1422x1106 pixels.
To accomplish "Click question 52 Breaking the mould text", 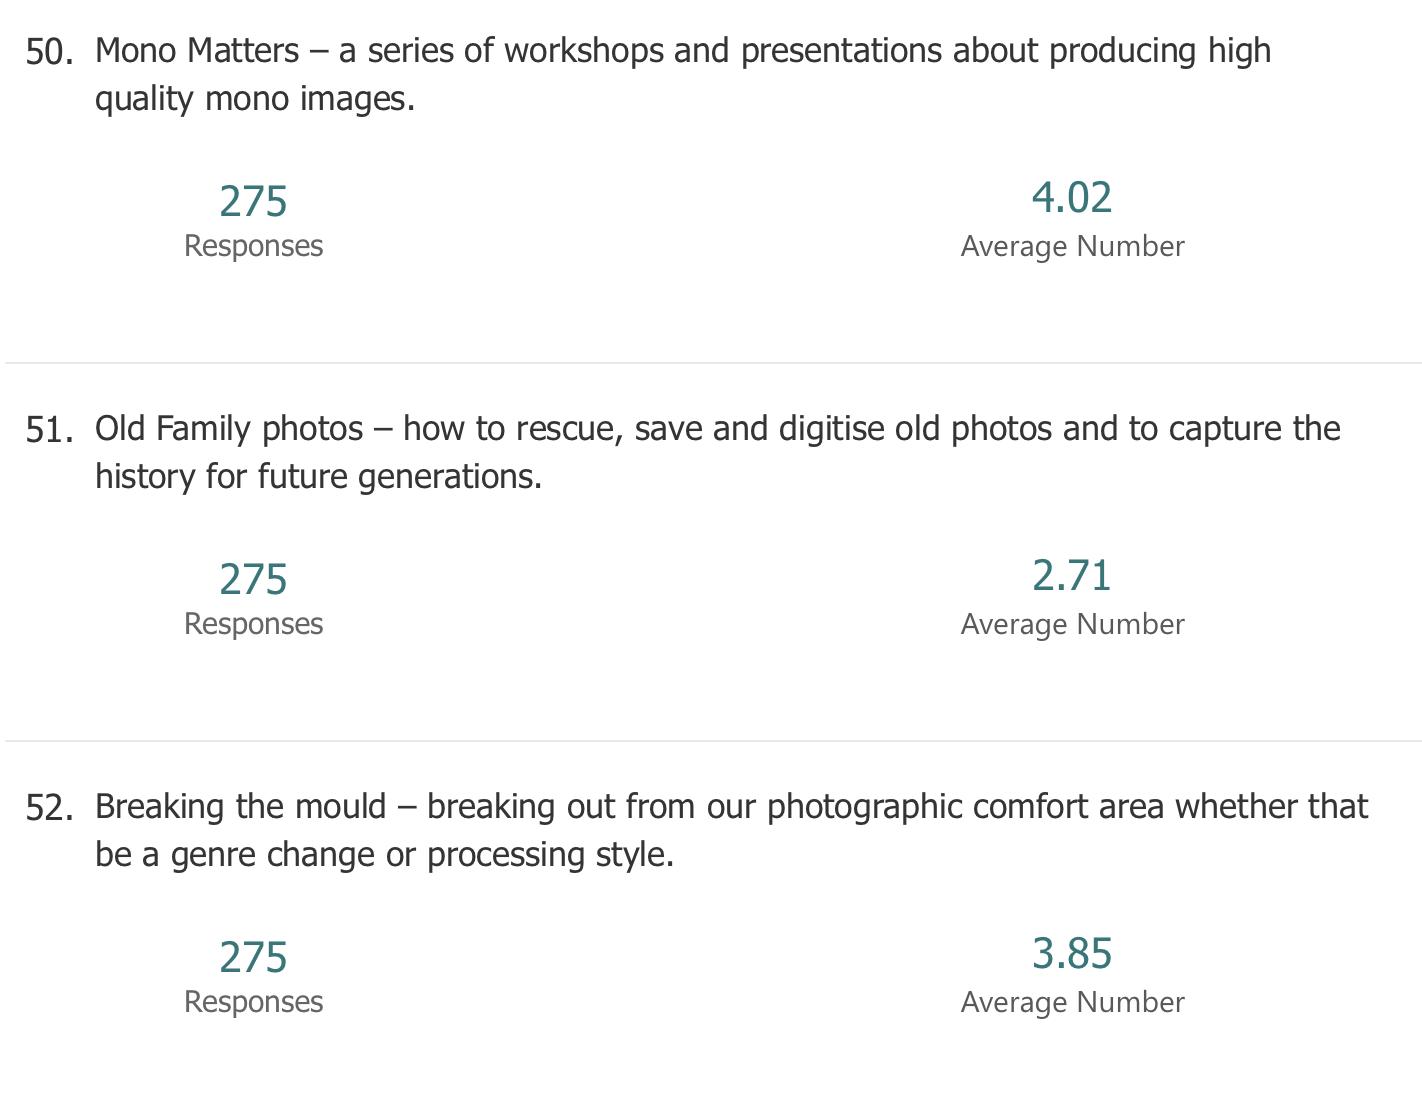I will 731,830.
